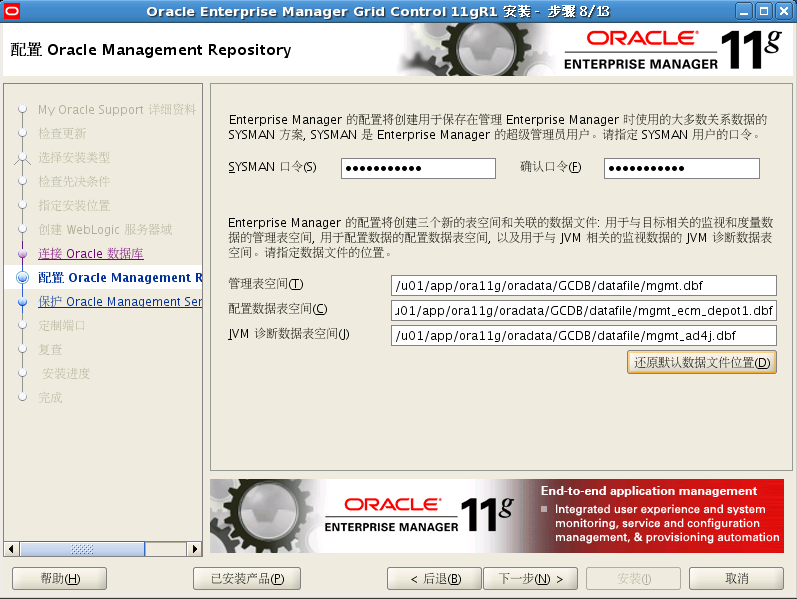The height and width of the screenshot is (599, 797).
Task: Click the current-step circle icon beside 配置 Oracle Management
Action: tap(22, 278)
